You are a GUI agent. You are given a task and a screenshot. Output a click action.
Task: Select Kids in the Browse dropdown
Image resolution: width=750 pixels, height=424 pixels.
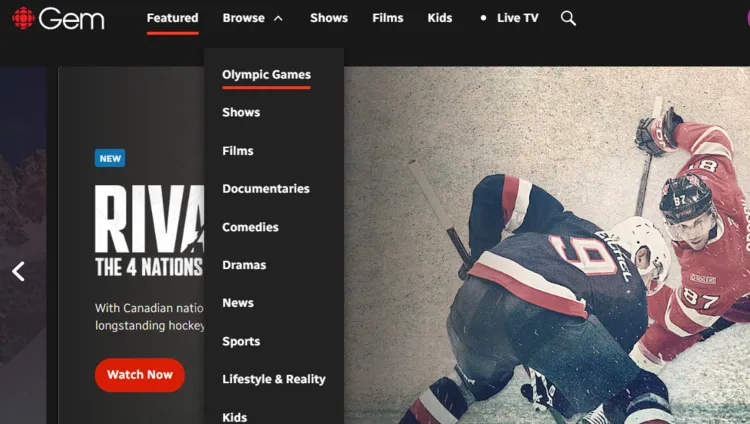click(234, 417)
